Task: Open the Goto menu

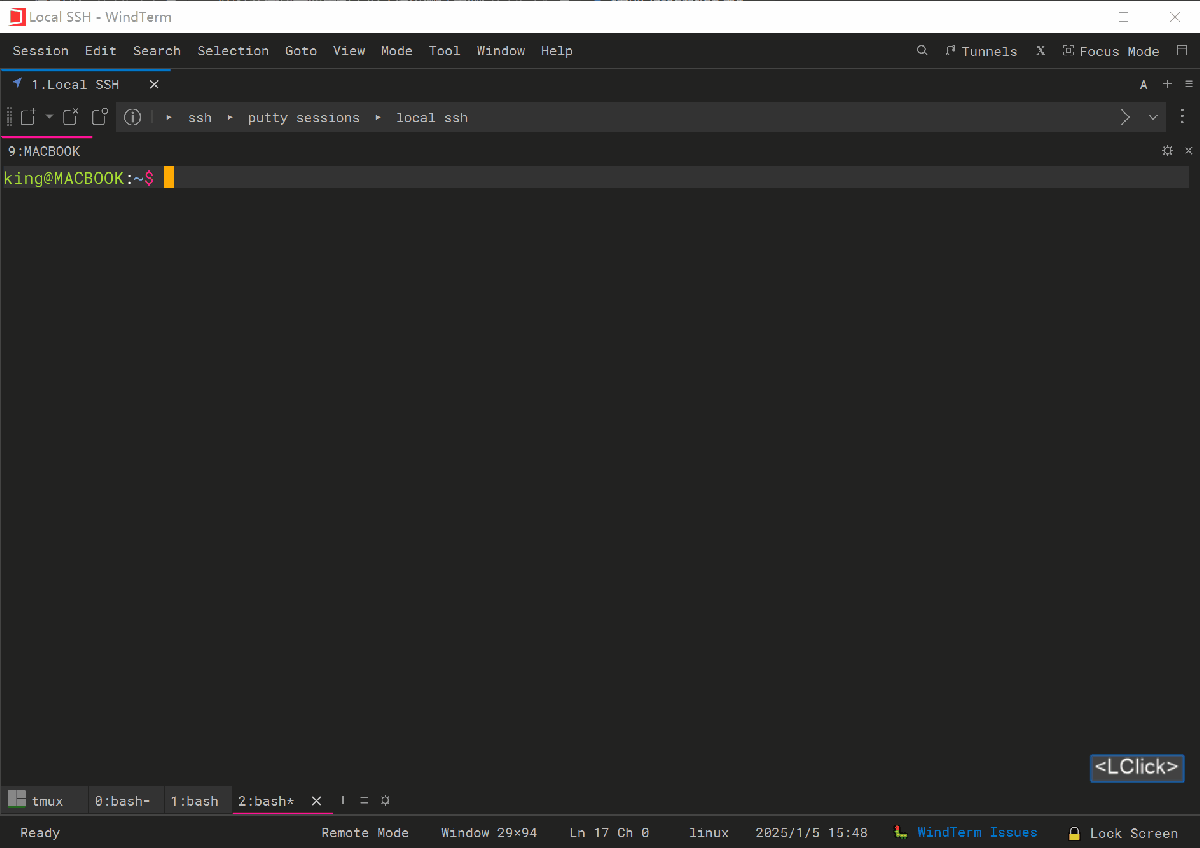Action: (301, 51)
